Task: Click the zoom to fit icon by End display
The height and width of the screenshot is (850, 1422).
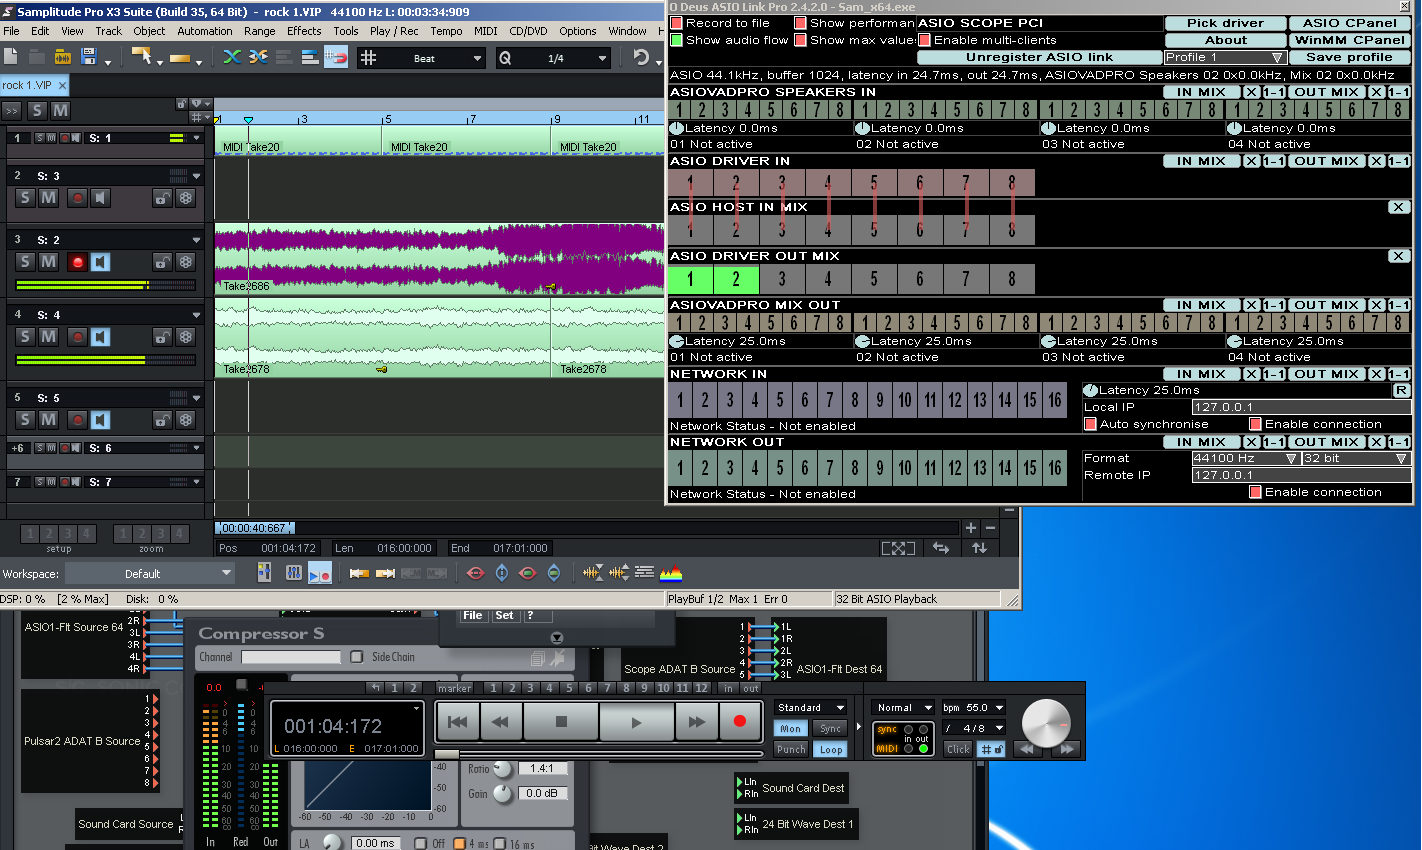Action: point(898,548)
